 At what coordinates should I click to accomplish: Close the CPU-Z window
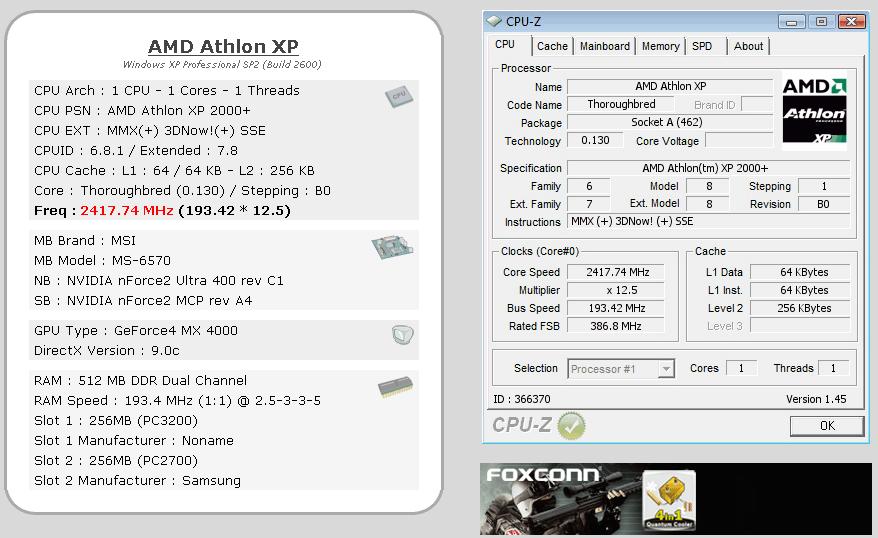851,22
